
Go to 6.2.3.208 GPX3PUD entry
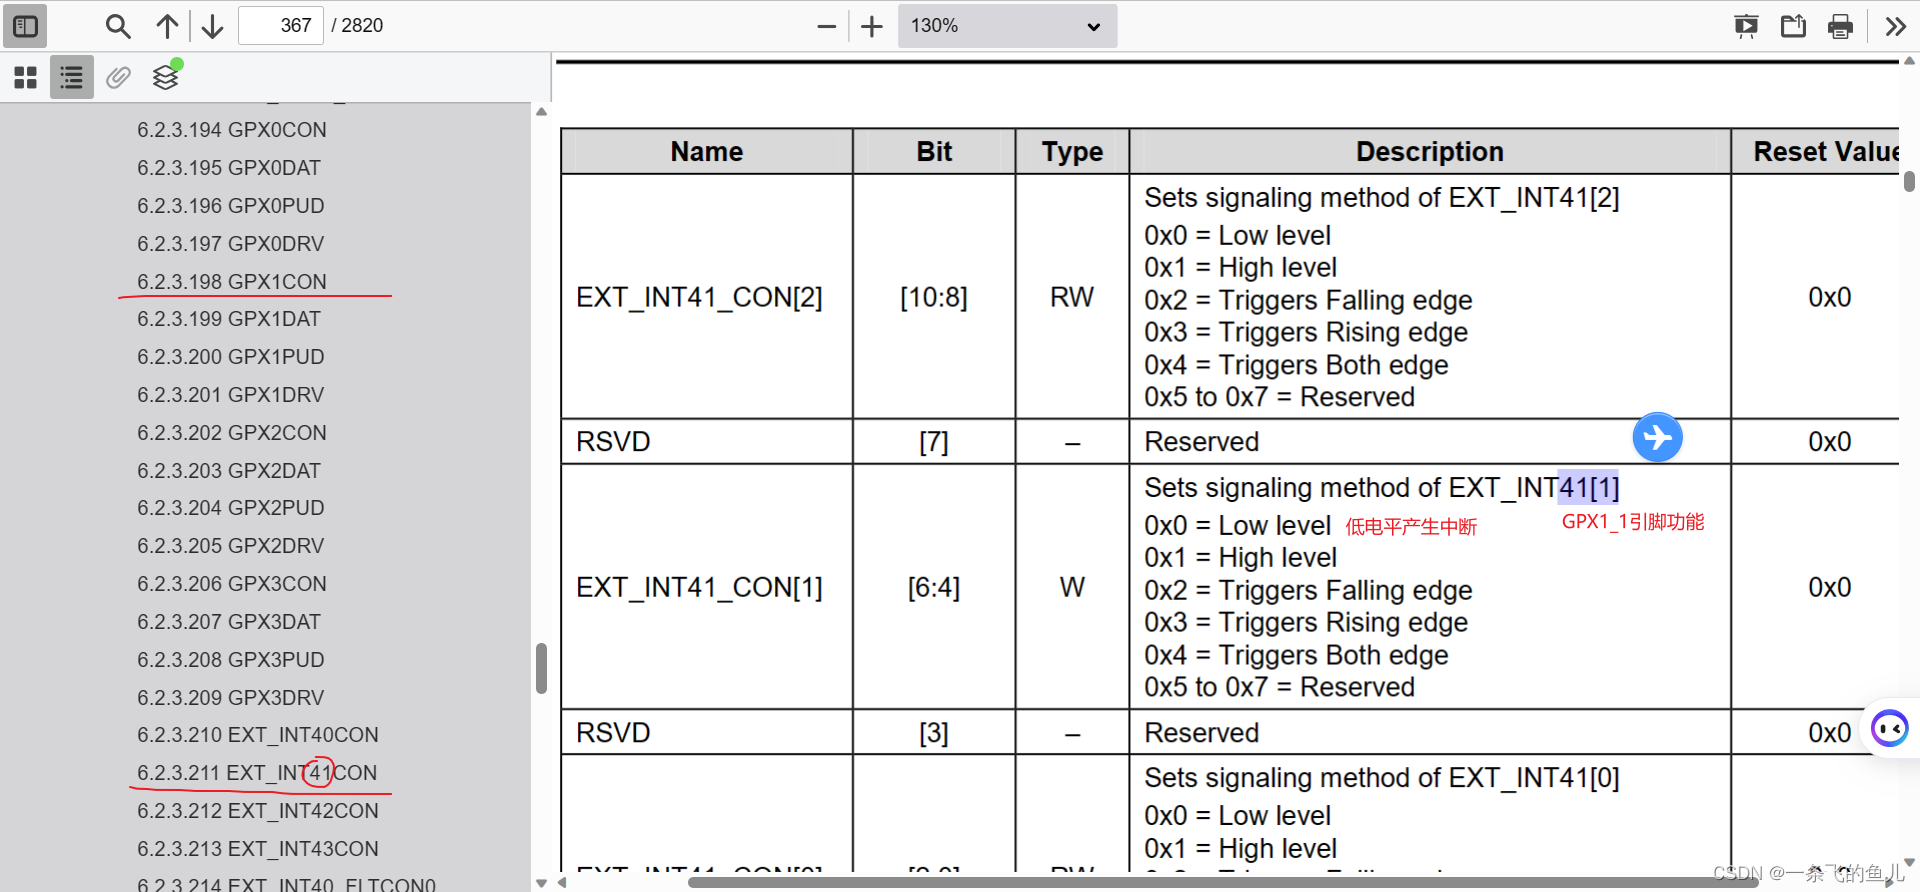click(231, 660)
